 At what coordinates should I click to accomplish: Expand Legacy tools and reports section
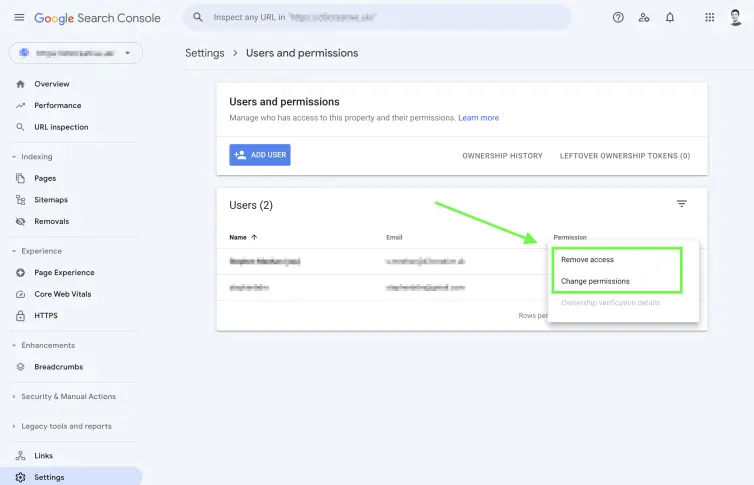tap(14, 426)
